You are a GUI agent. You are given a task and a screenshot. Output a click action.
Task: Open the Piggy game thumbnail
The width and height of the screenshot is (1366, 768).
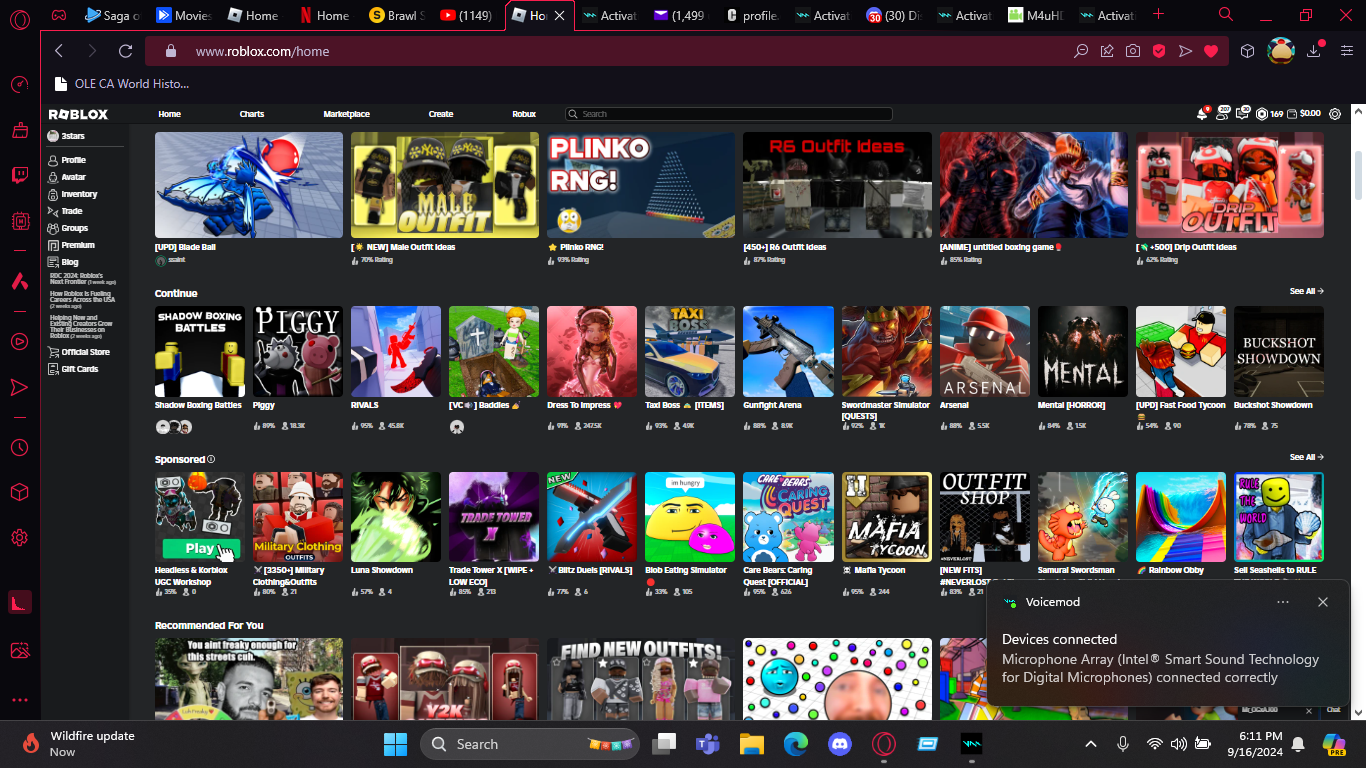[298, 352]
